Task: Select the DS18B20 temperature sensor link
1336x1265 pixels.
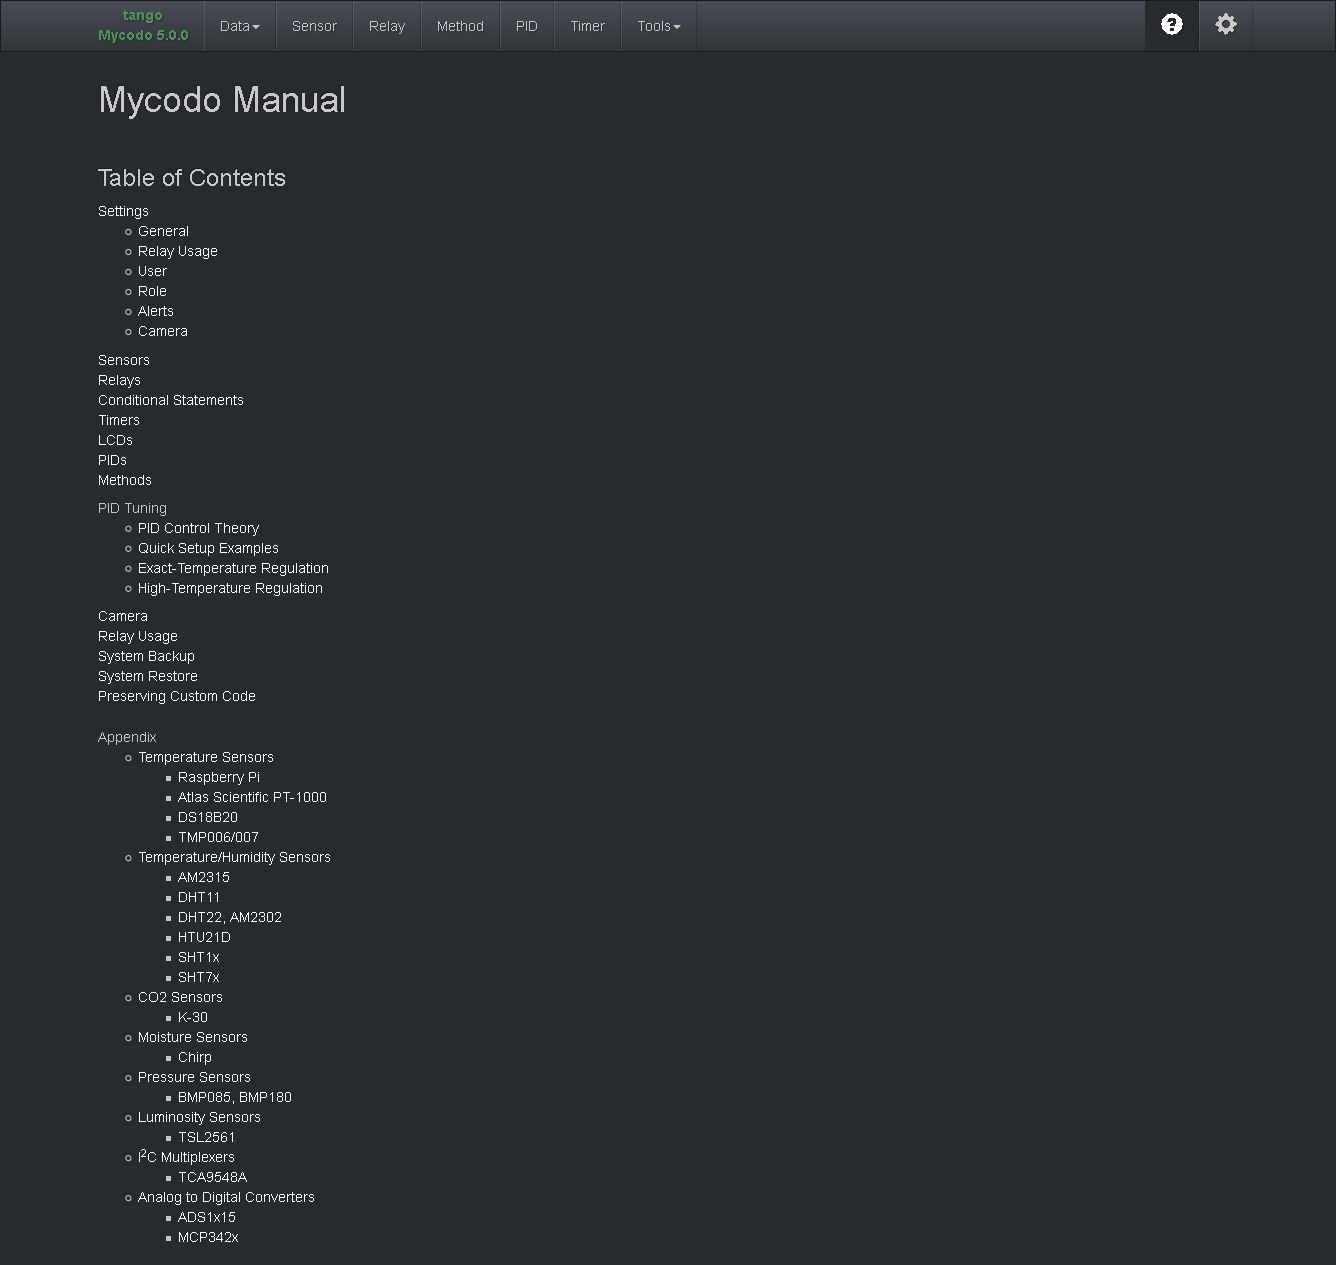Action: 207,817
